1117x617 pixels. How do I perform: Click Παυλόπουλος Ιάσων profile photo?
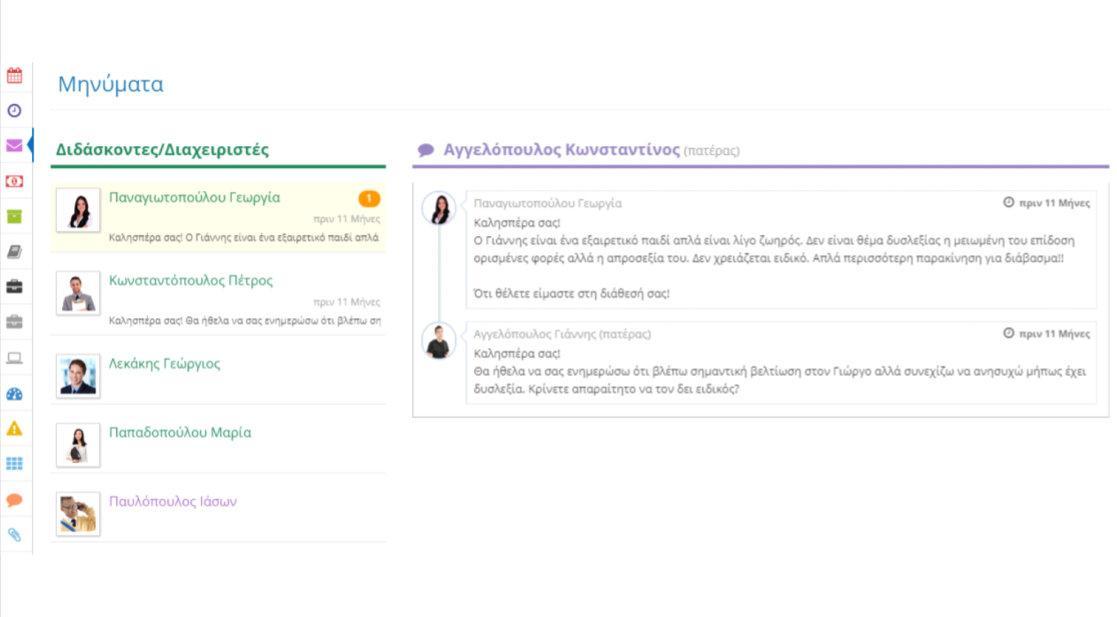[x=77, y=513]
